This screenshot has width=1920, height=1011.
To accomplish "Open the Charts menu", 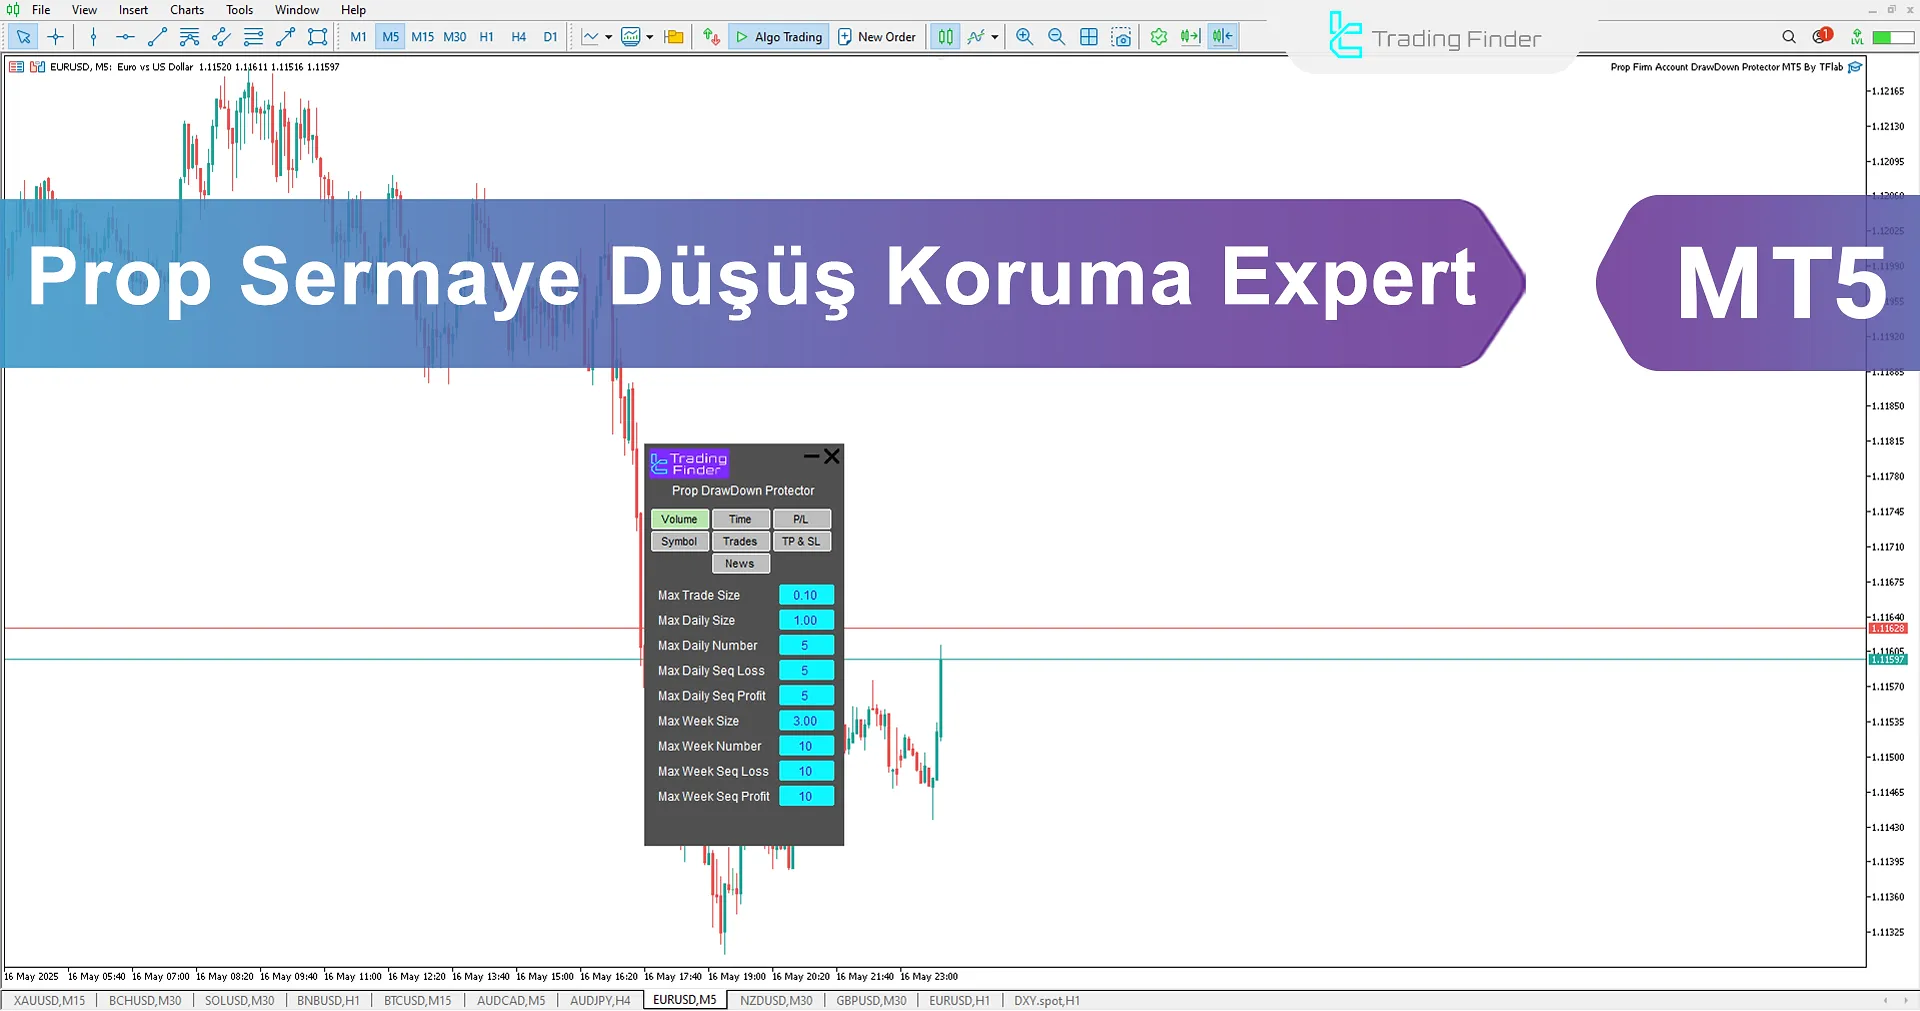I will pos(187,10).
